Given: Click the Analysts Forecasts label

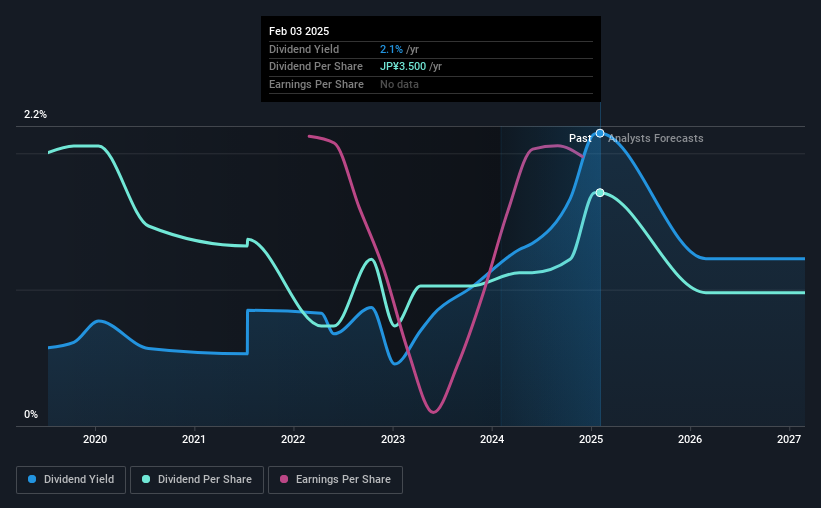Looking at the screenshot, I should pos(656,138).
